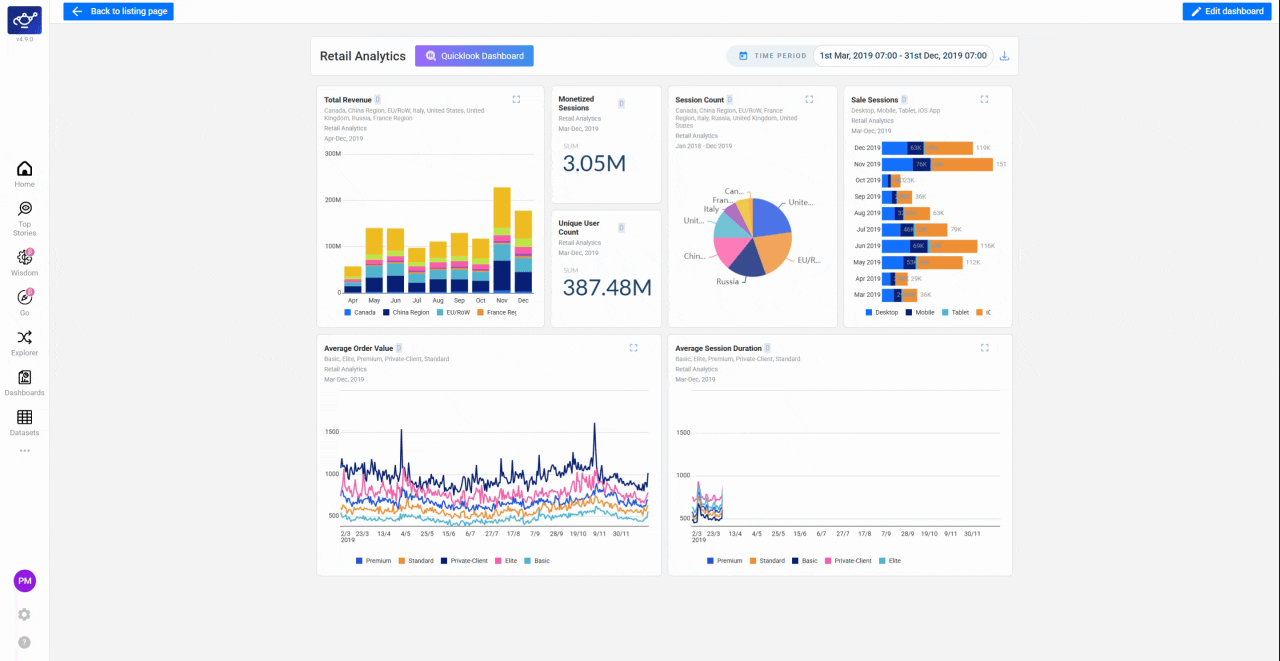Screen dimensions: 1280x661
Task: Open the Wisdom section in sidebar
Action: click(x=24, y=263)
